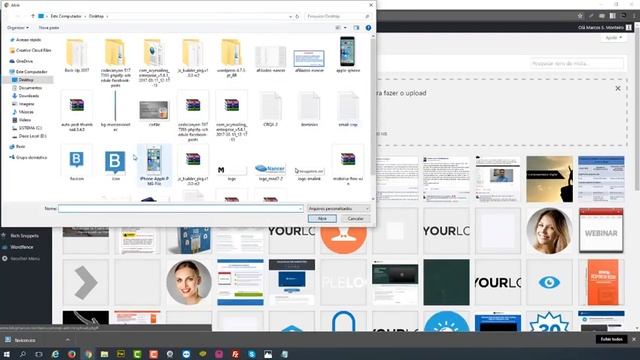Image resolution: width=640 pixels, height=360 pixels.
Task: Open File Explorer from the taskbar
Action: click(x=104, y=354)
